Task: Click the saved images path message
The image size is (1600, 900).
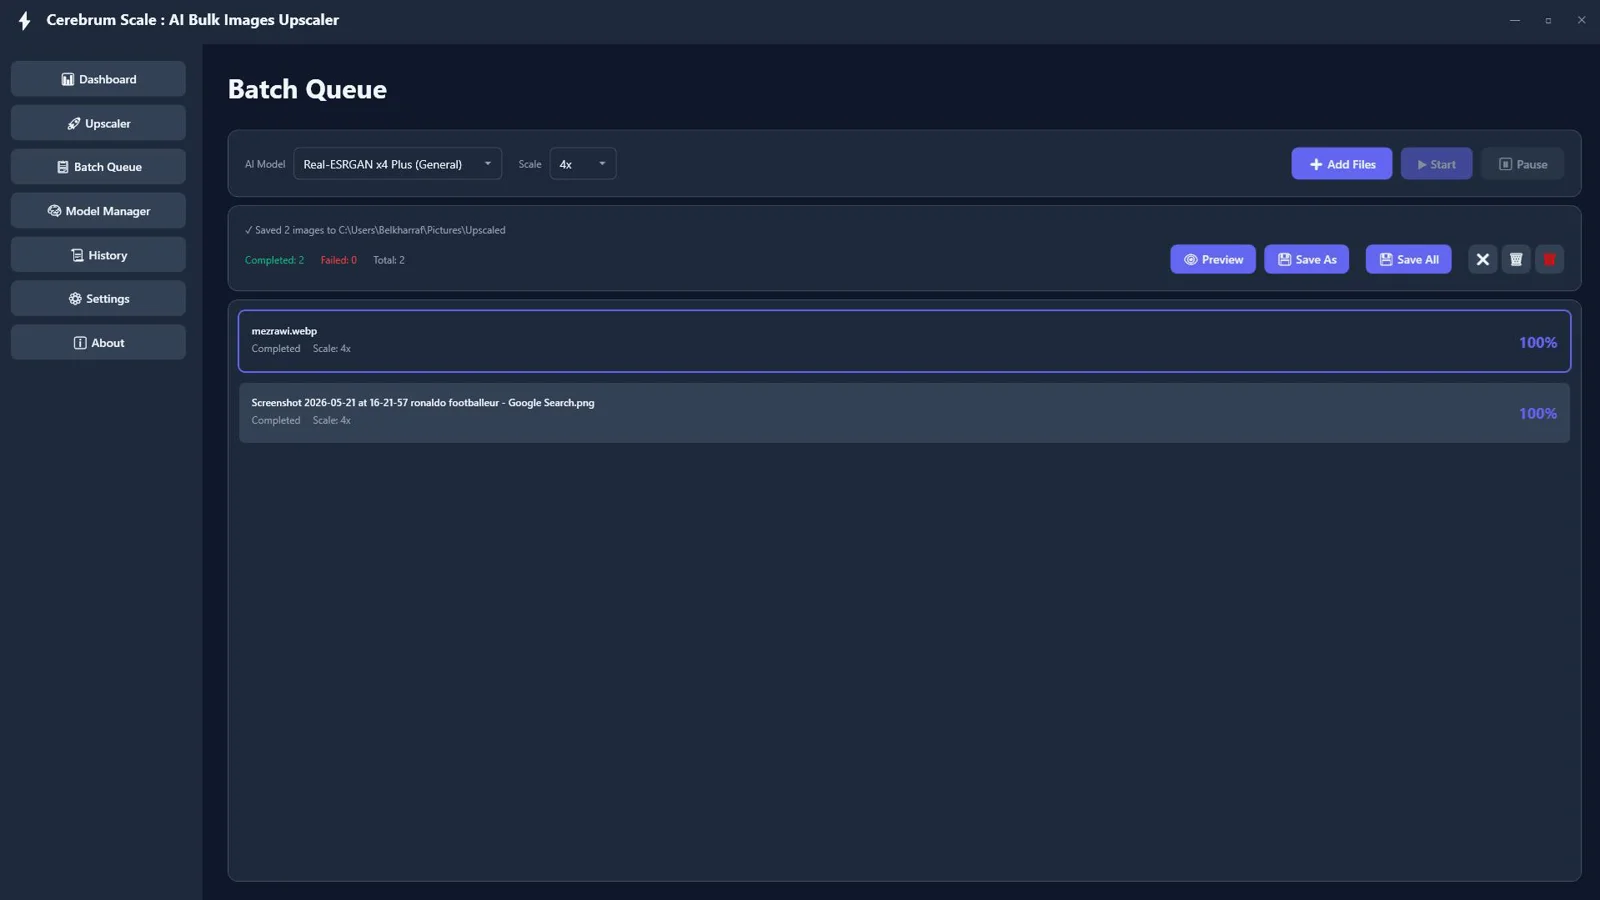Action: coord(375,230)
